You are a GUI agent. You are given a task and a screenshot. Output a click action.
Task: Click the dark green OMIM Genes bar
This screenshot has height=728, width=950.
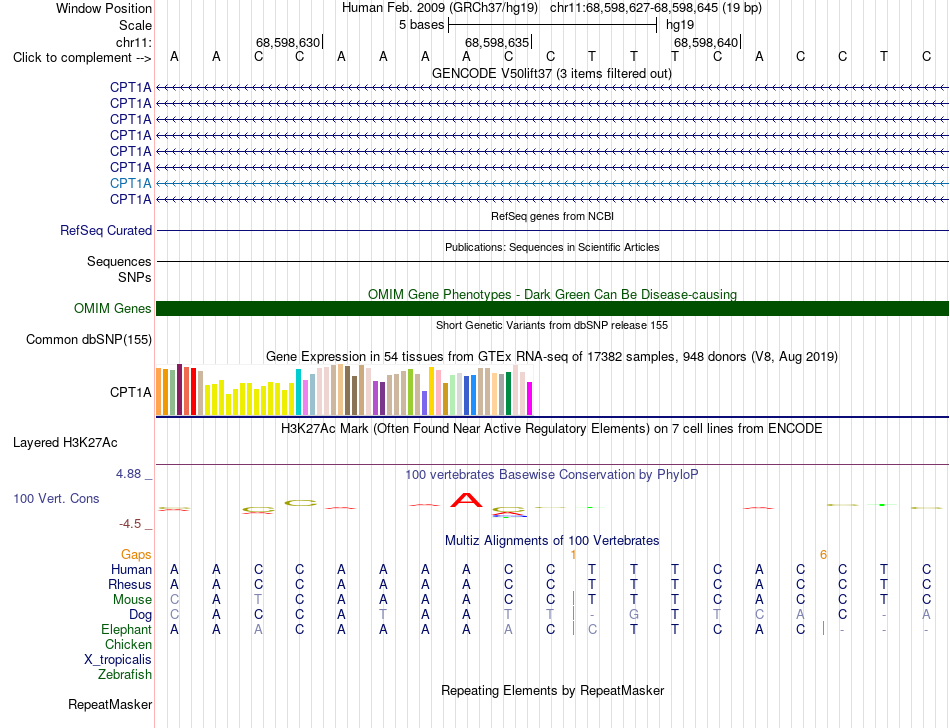point(552,308)
